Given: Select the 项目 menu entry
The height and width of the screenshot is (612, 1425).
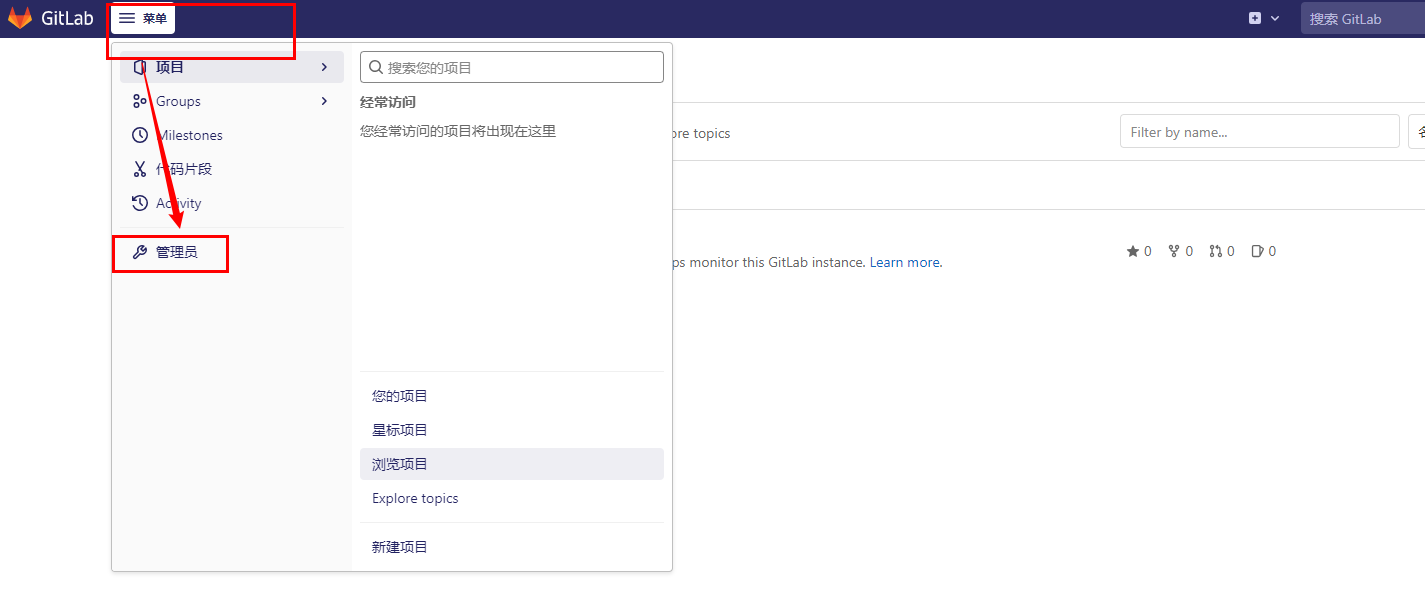Looking at the screenshot, I should coord(232,67).
